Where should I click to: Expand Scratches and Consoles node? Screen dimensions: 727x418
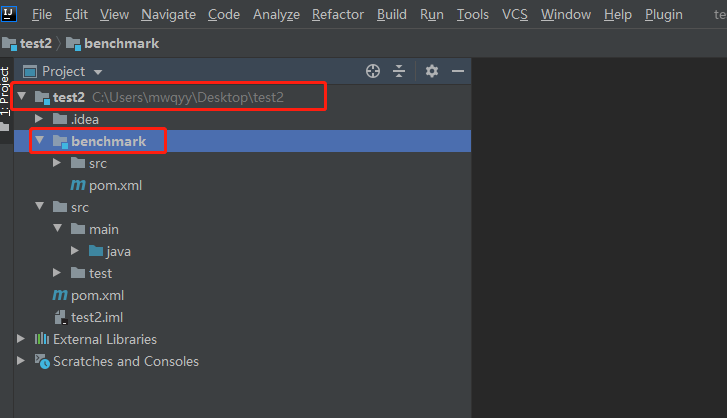click(21, 361)
